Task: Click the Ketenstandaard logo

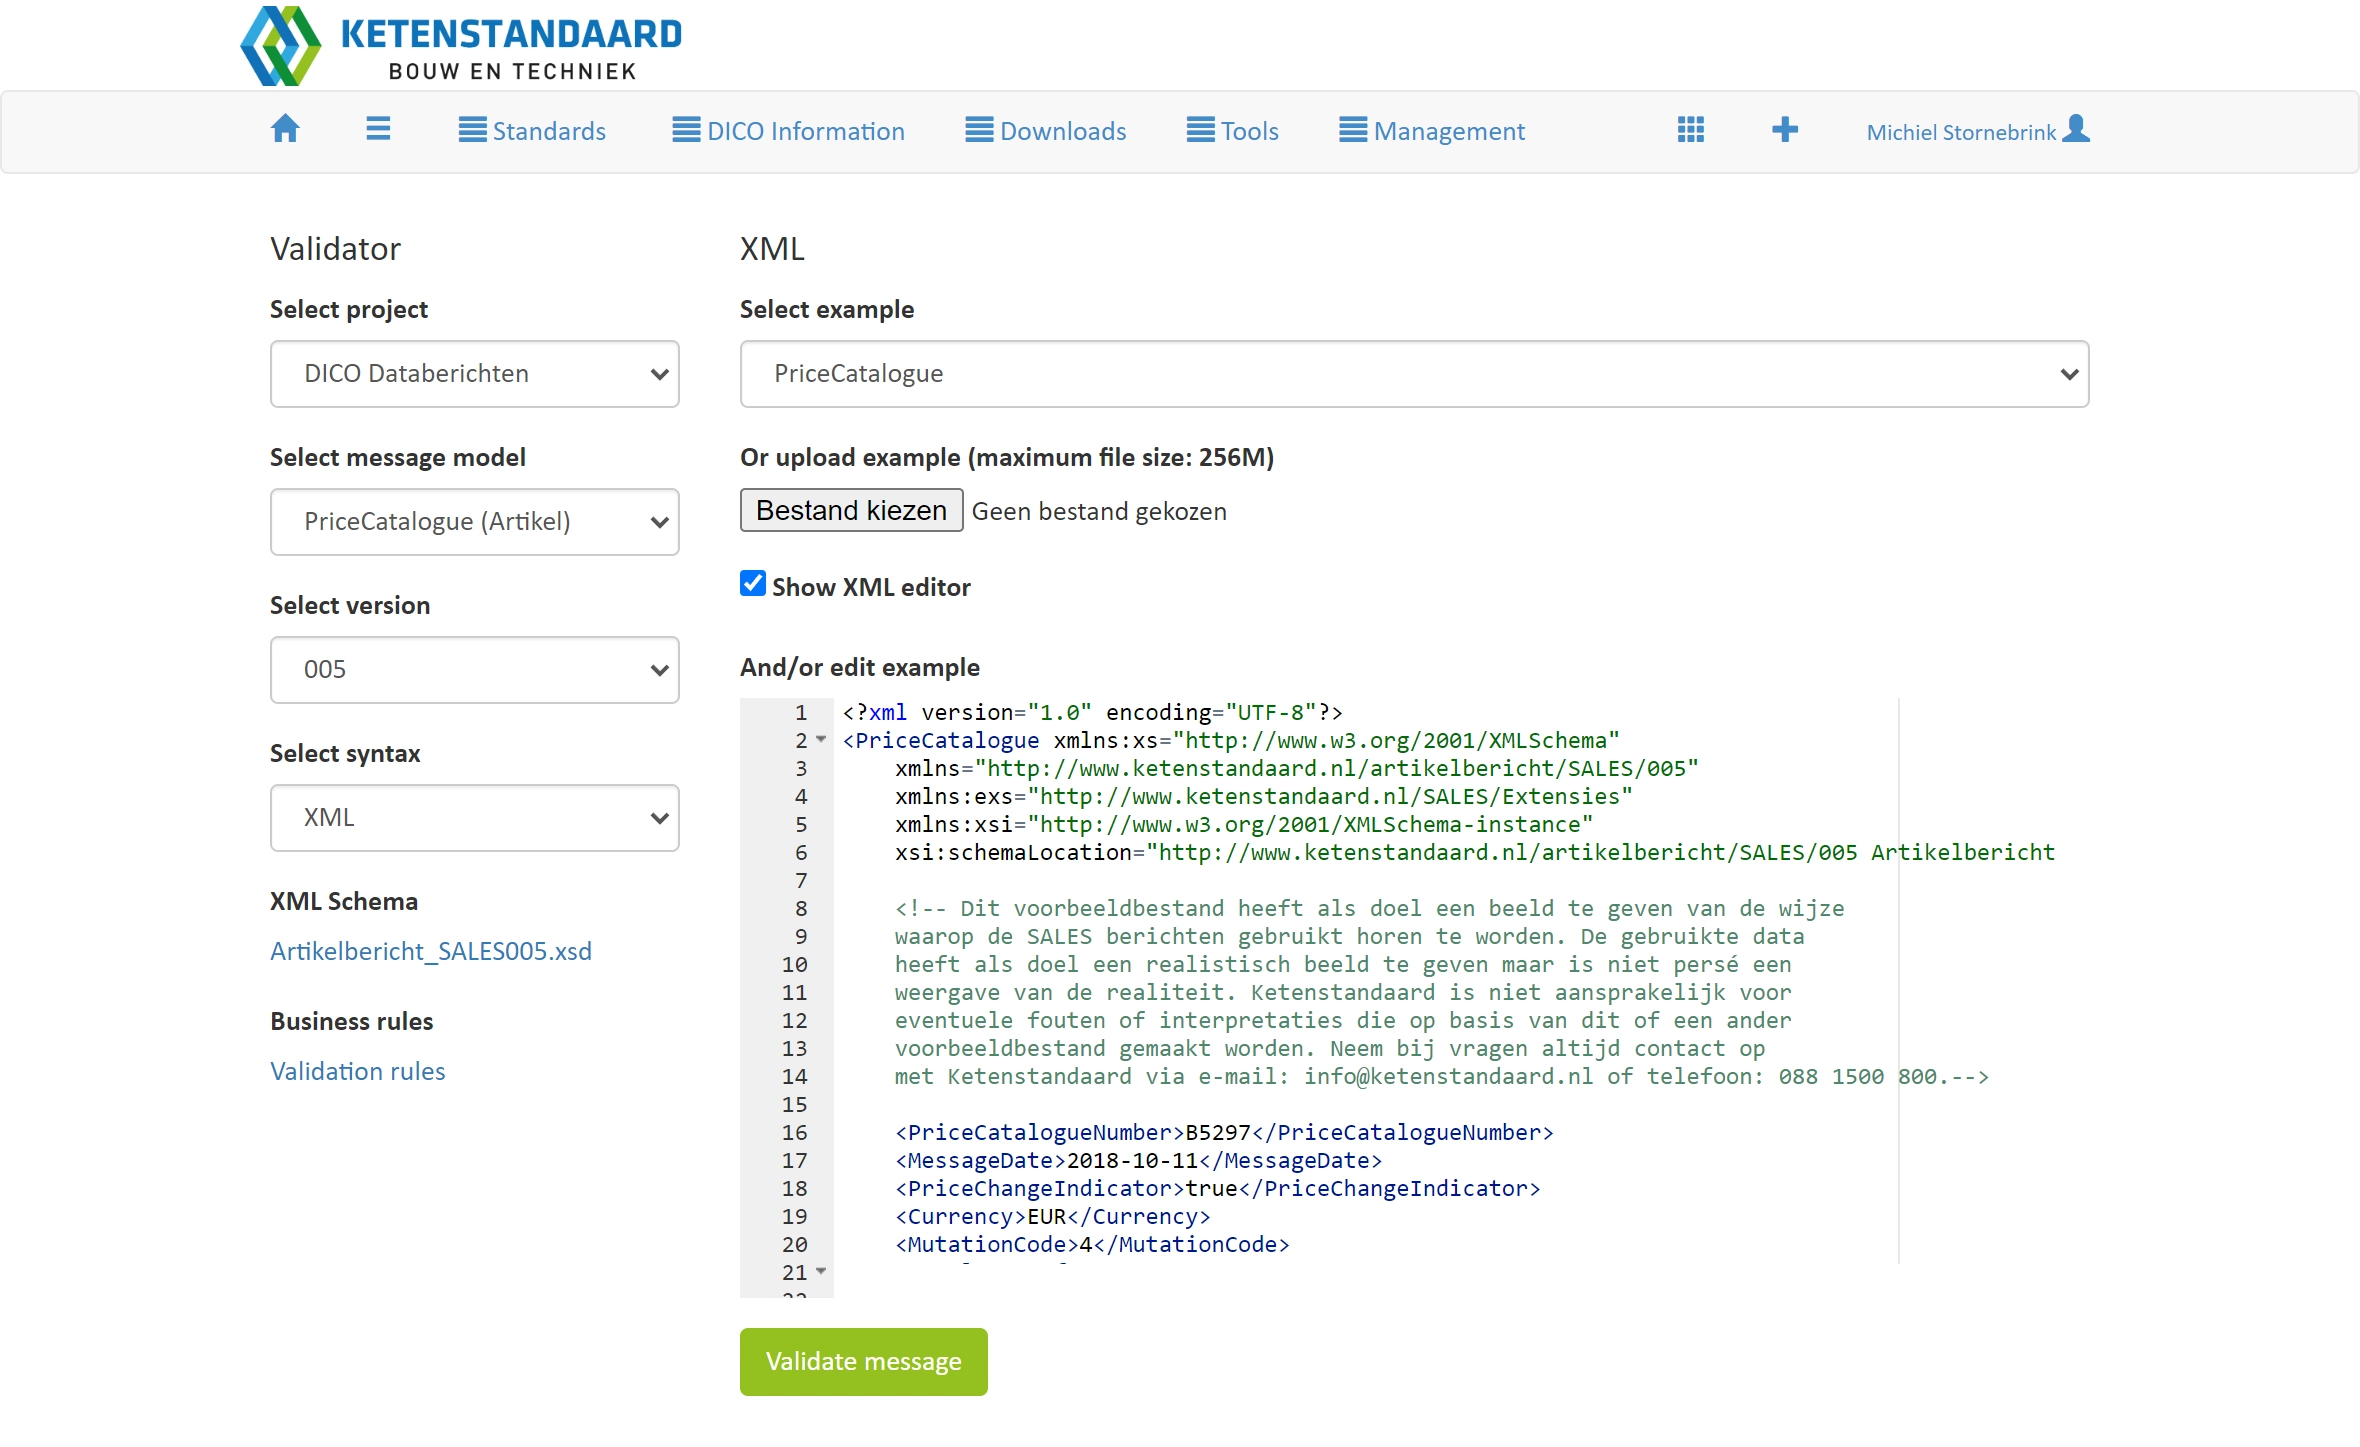Action: 460,44
